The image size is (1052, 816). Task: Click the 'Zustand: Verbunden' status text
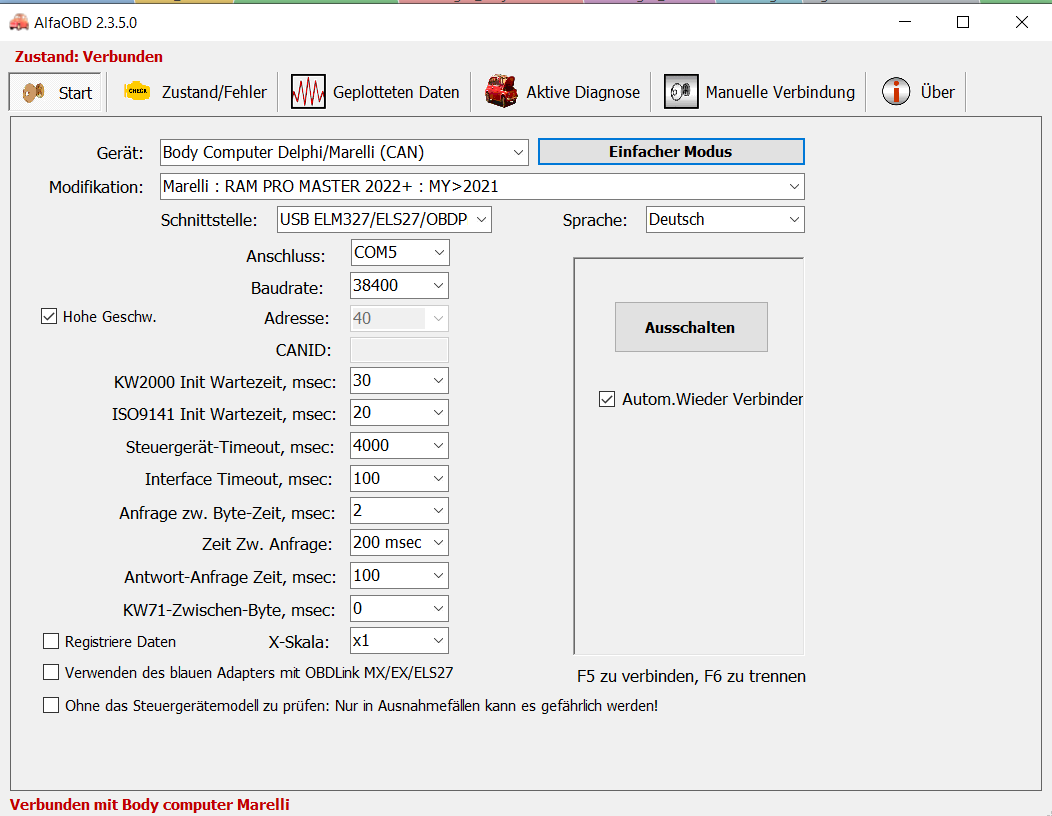(89, 56)
